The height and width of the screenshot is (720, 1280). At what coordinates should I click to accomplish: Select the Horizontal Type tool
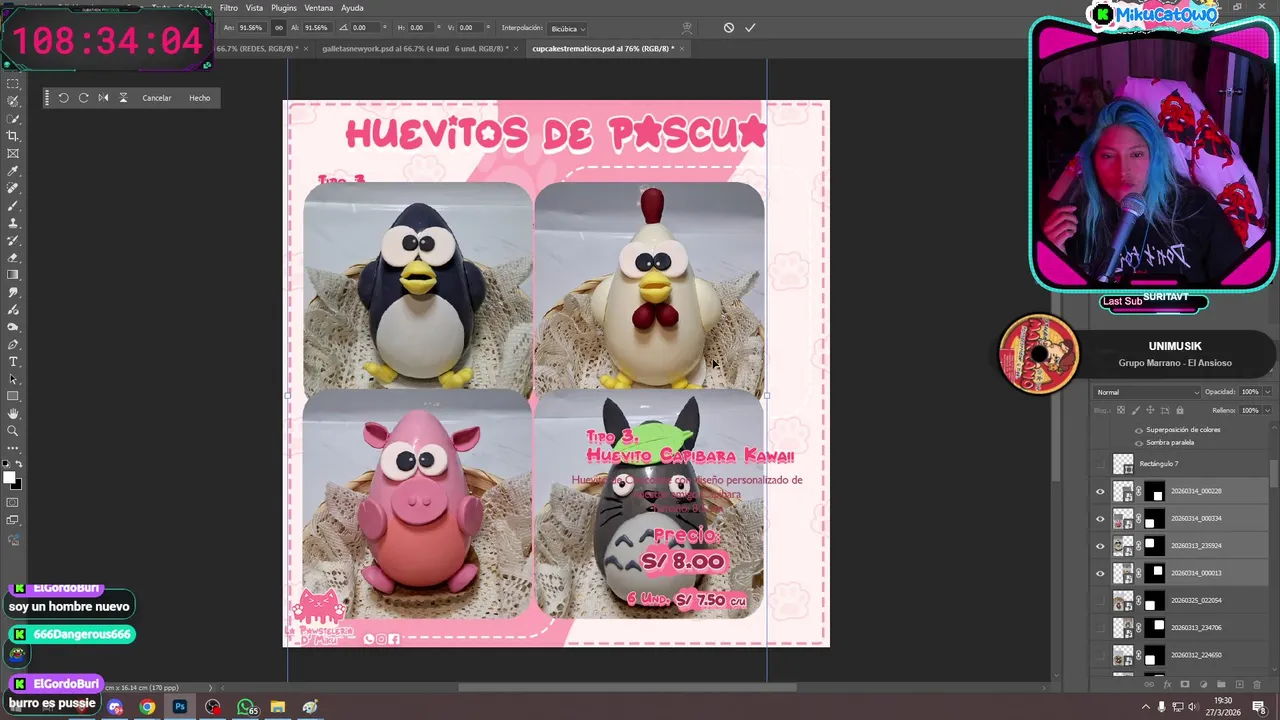(13, 361)
